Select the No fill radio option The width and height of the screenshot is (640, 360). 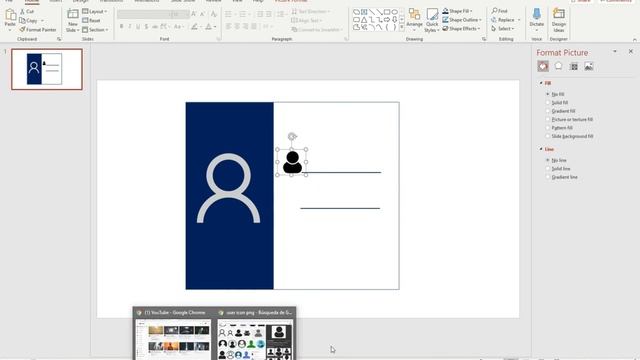point(556,94)
